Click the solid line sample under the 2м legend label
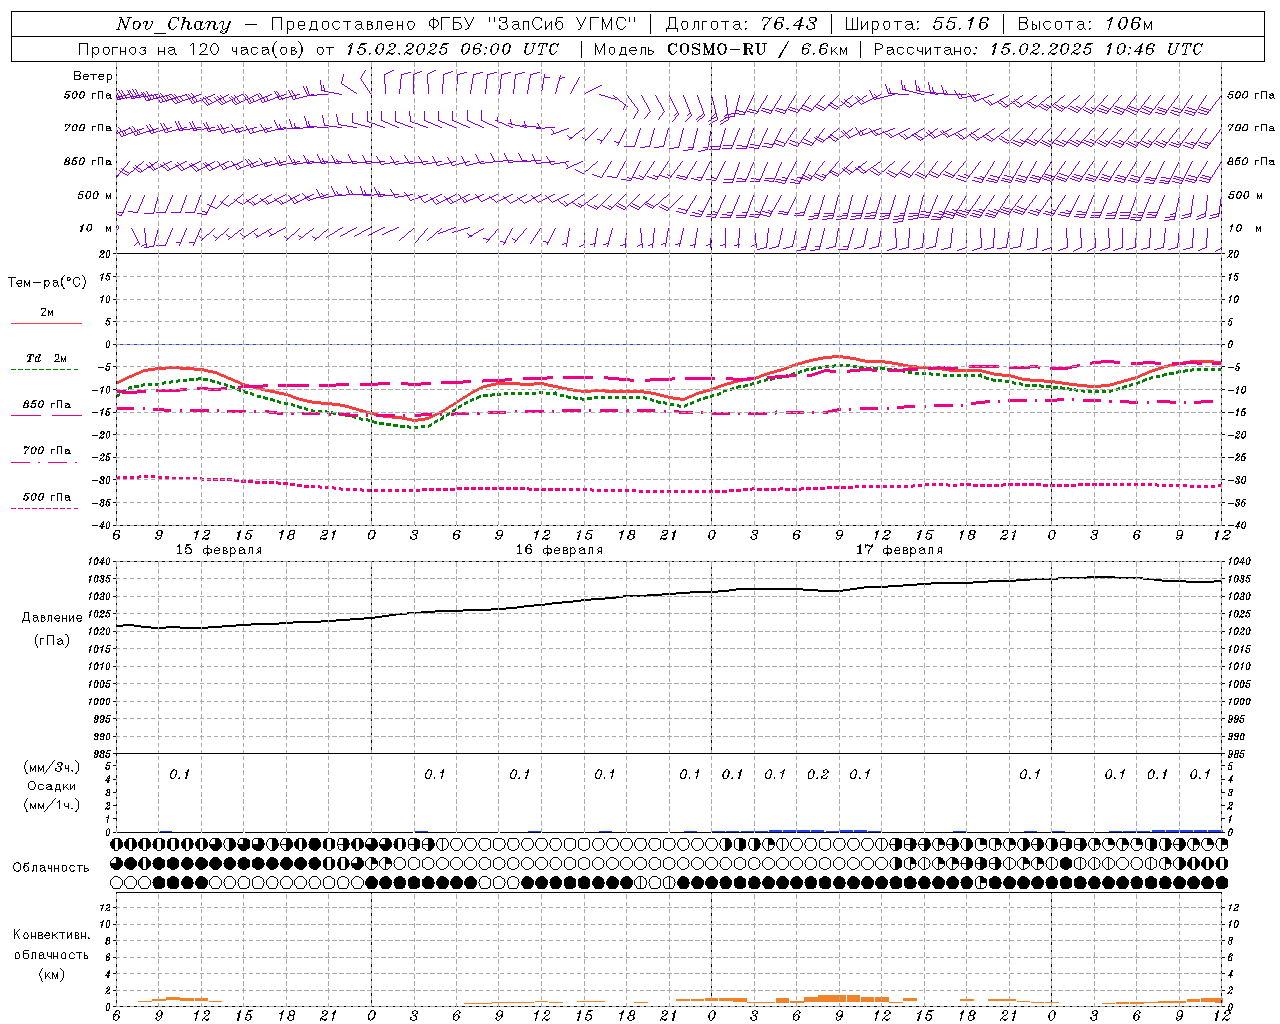 (x=47, y=324)
